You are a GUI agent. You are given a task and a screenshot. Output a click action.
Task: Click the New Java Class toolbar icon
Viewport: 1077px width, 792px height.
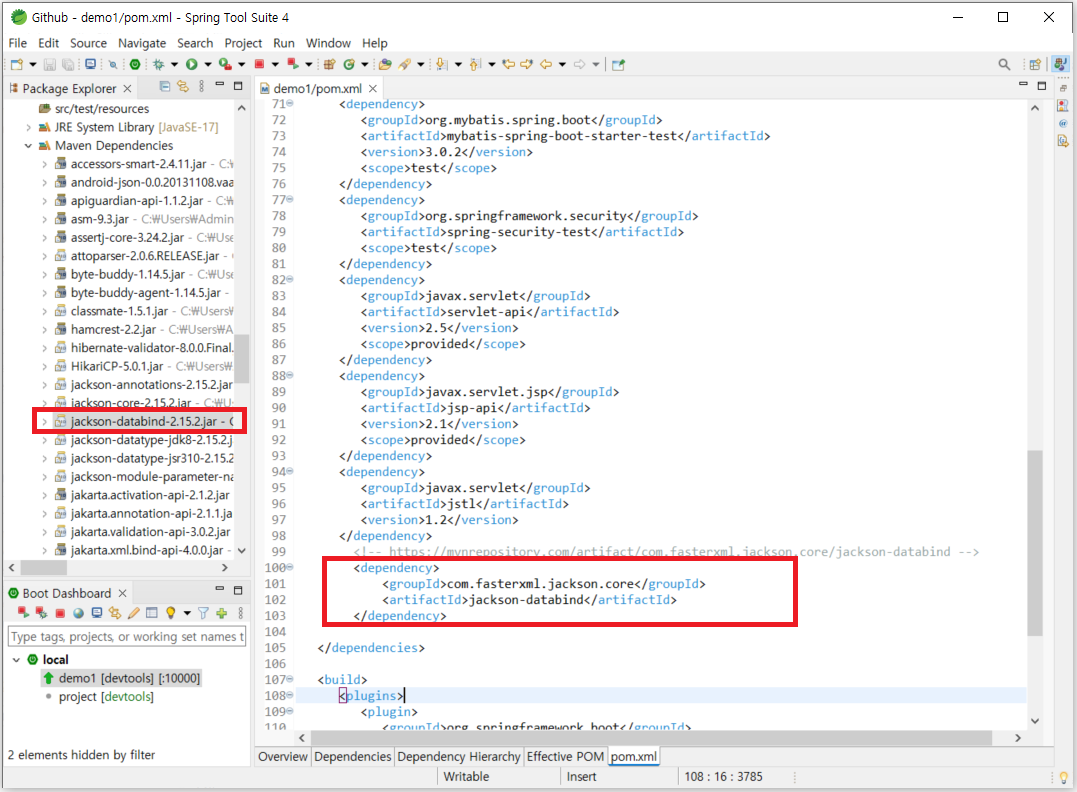coord(349,65)
